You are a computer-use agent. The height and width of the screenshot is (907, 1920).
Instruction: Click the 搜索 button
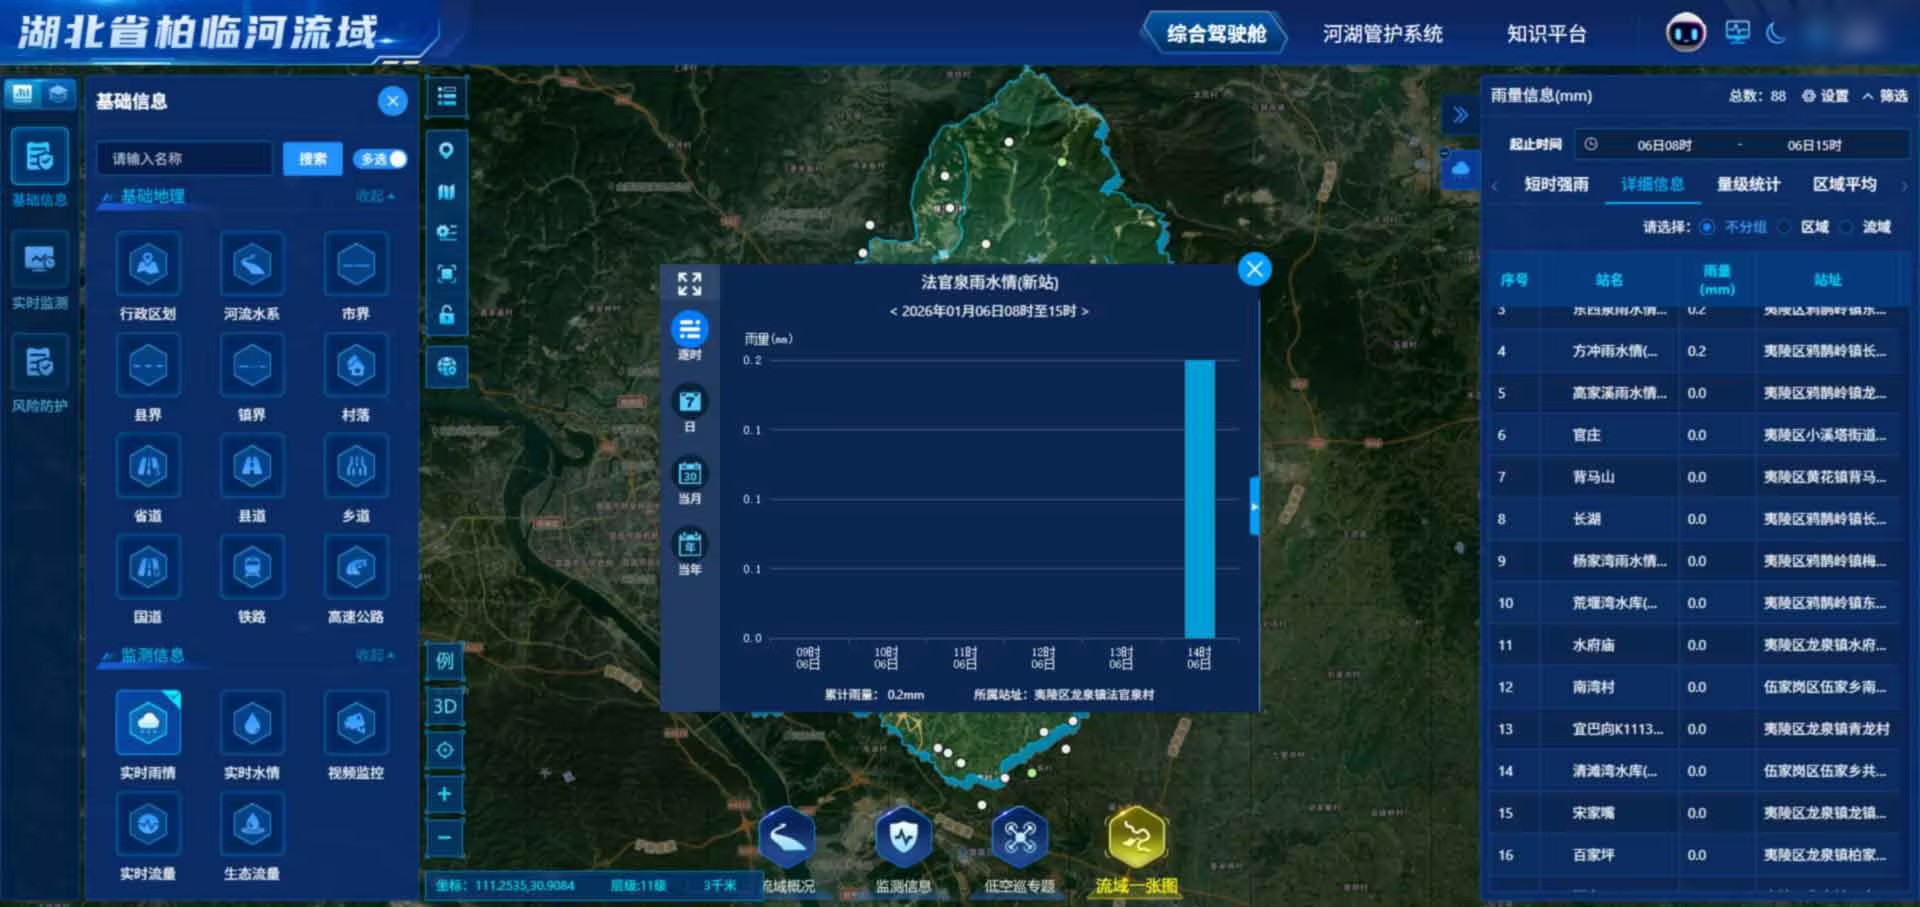(312, 159)
